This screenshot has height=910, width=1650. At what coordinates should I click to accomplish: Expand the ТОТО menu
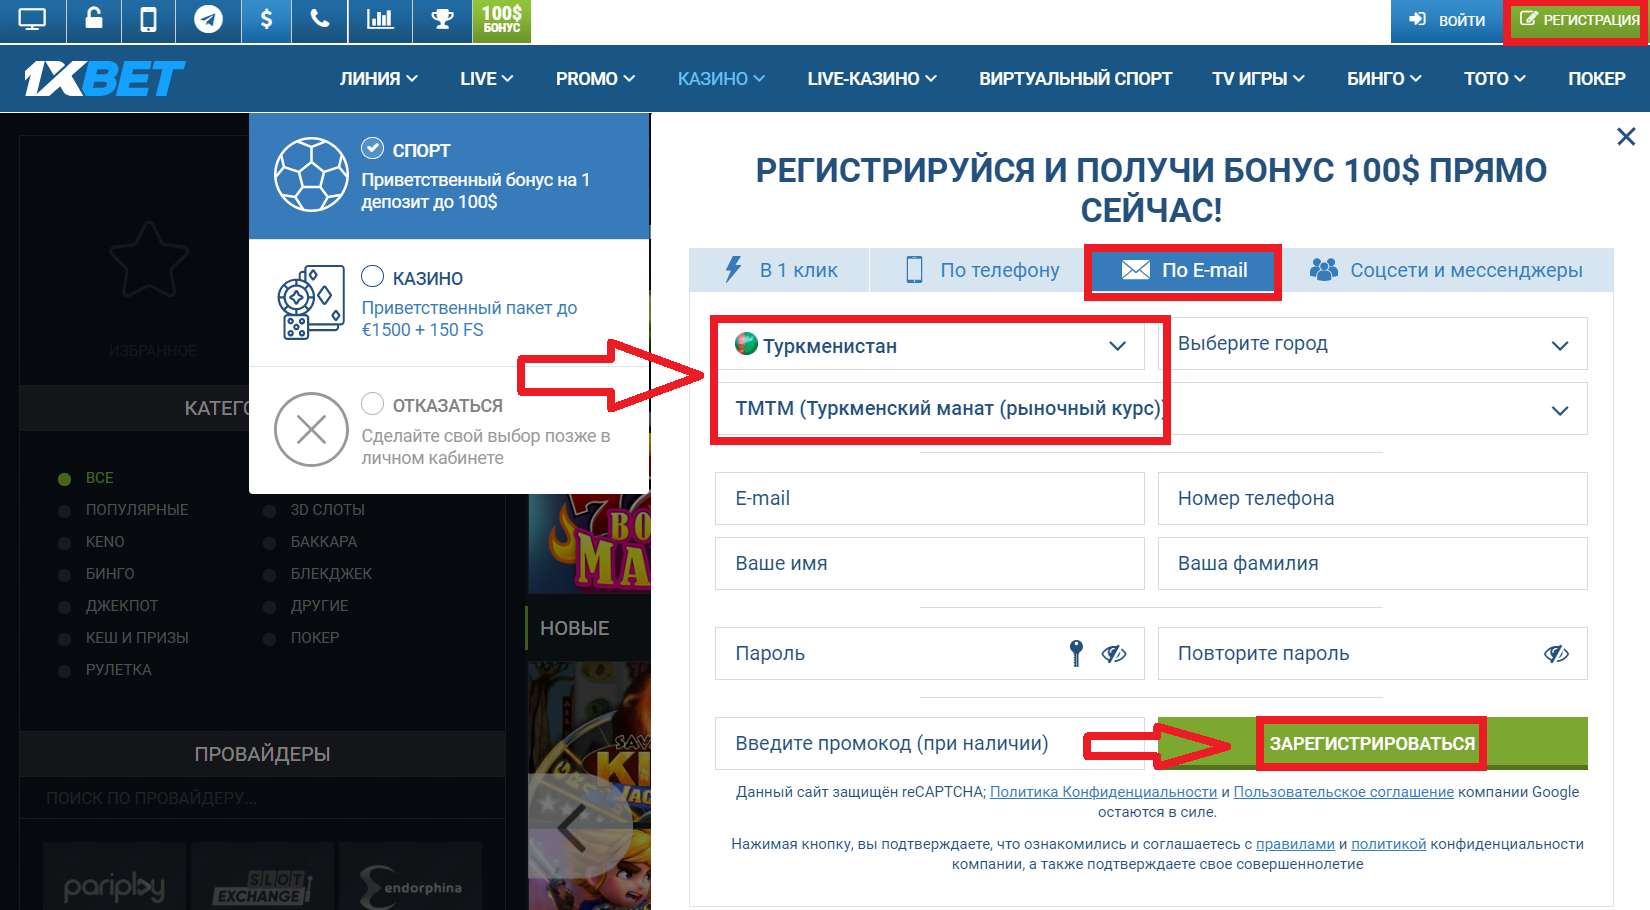coord(1494,79)
